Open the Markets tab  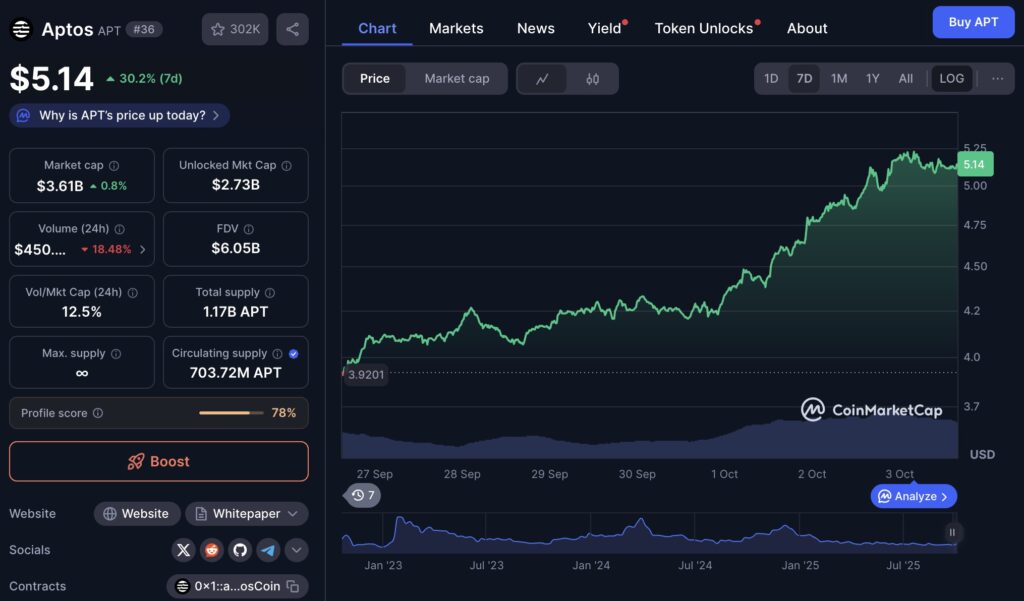pyautogui.click(x=456, y=28)
